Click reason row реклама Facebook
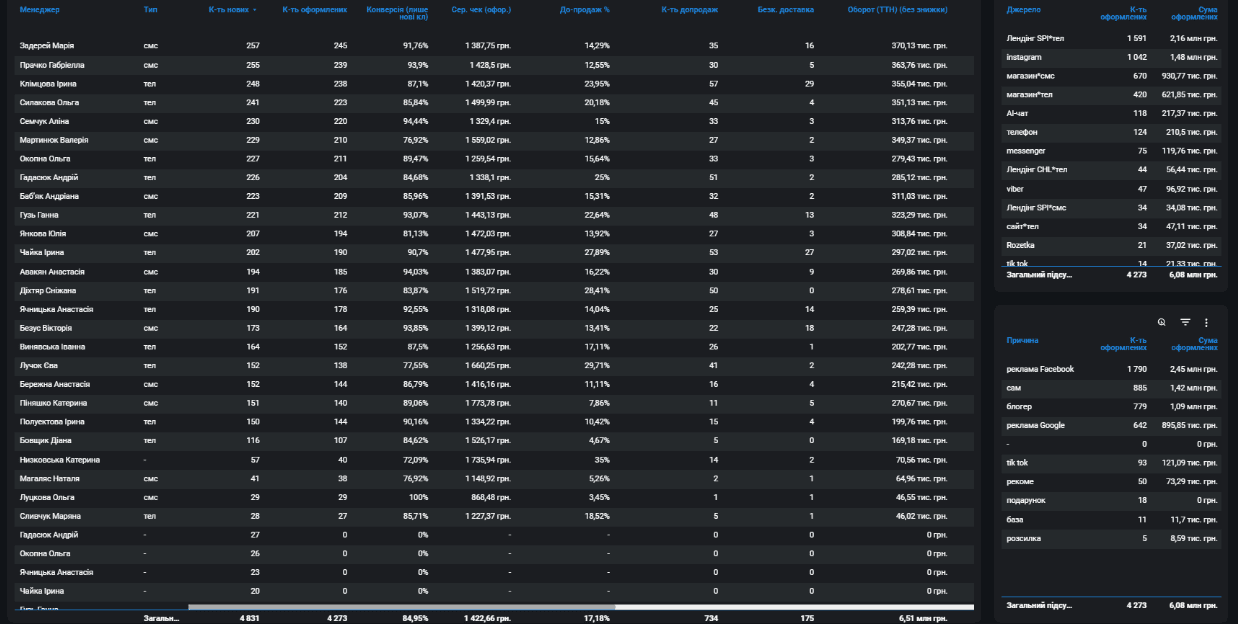Viewport: 1238px width, 624px height. click(1112, 369)
